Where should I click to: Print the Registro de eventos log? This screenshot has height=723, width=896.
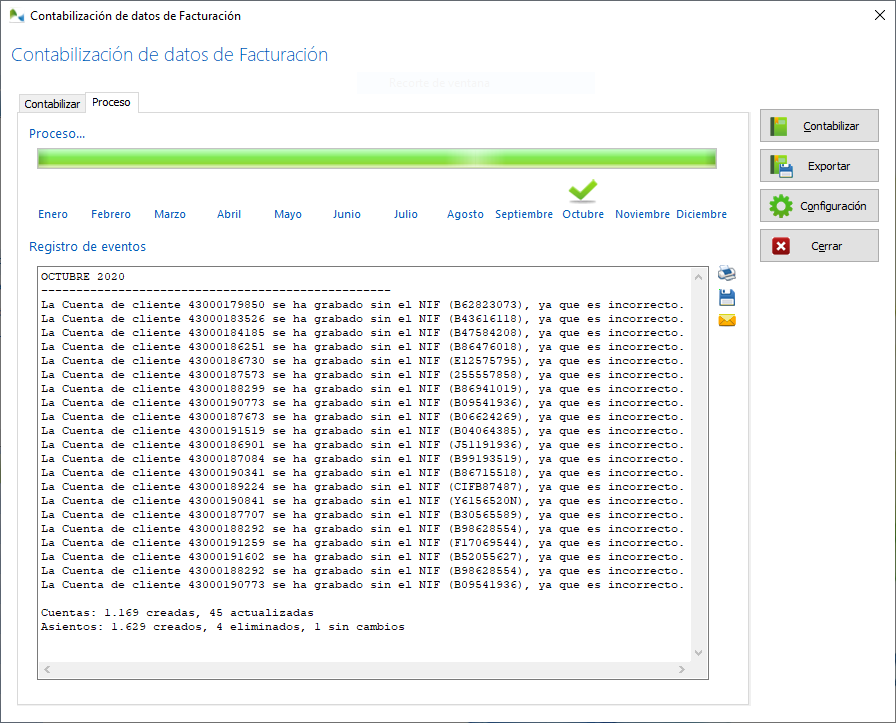pyautogui.click(x=726, y=273)
